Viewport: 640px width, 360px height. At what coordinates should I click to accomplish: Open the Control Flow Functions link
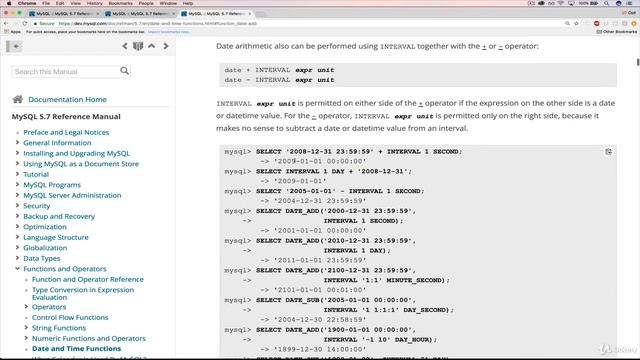pos(70,317)
